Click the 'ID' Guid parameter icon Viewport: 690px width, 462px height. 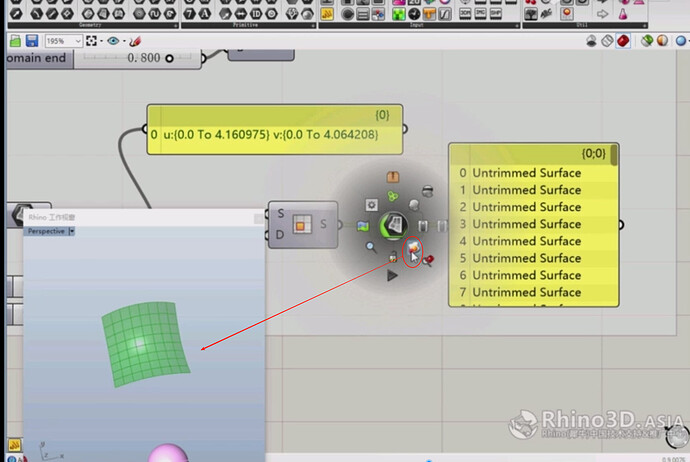[256, 14]
